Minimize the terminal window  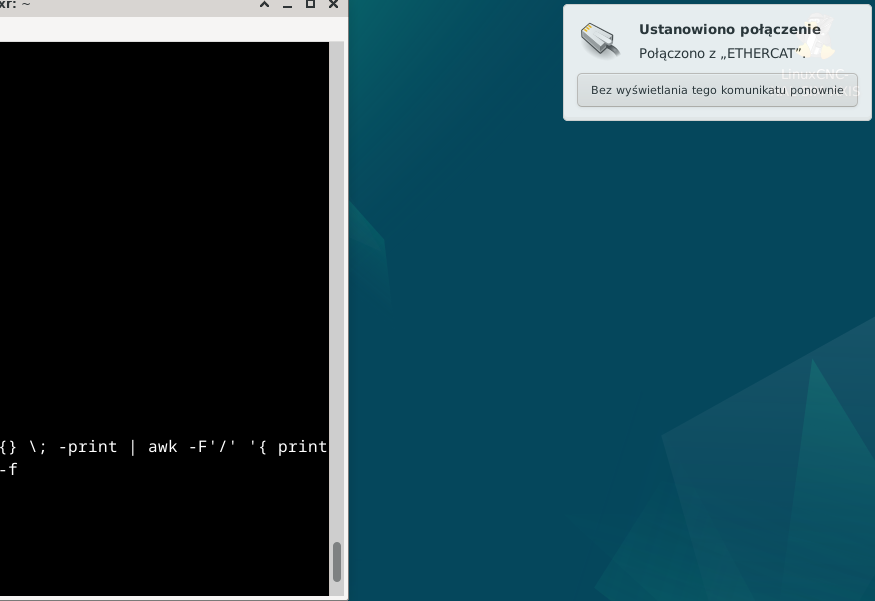[288, 5]
